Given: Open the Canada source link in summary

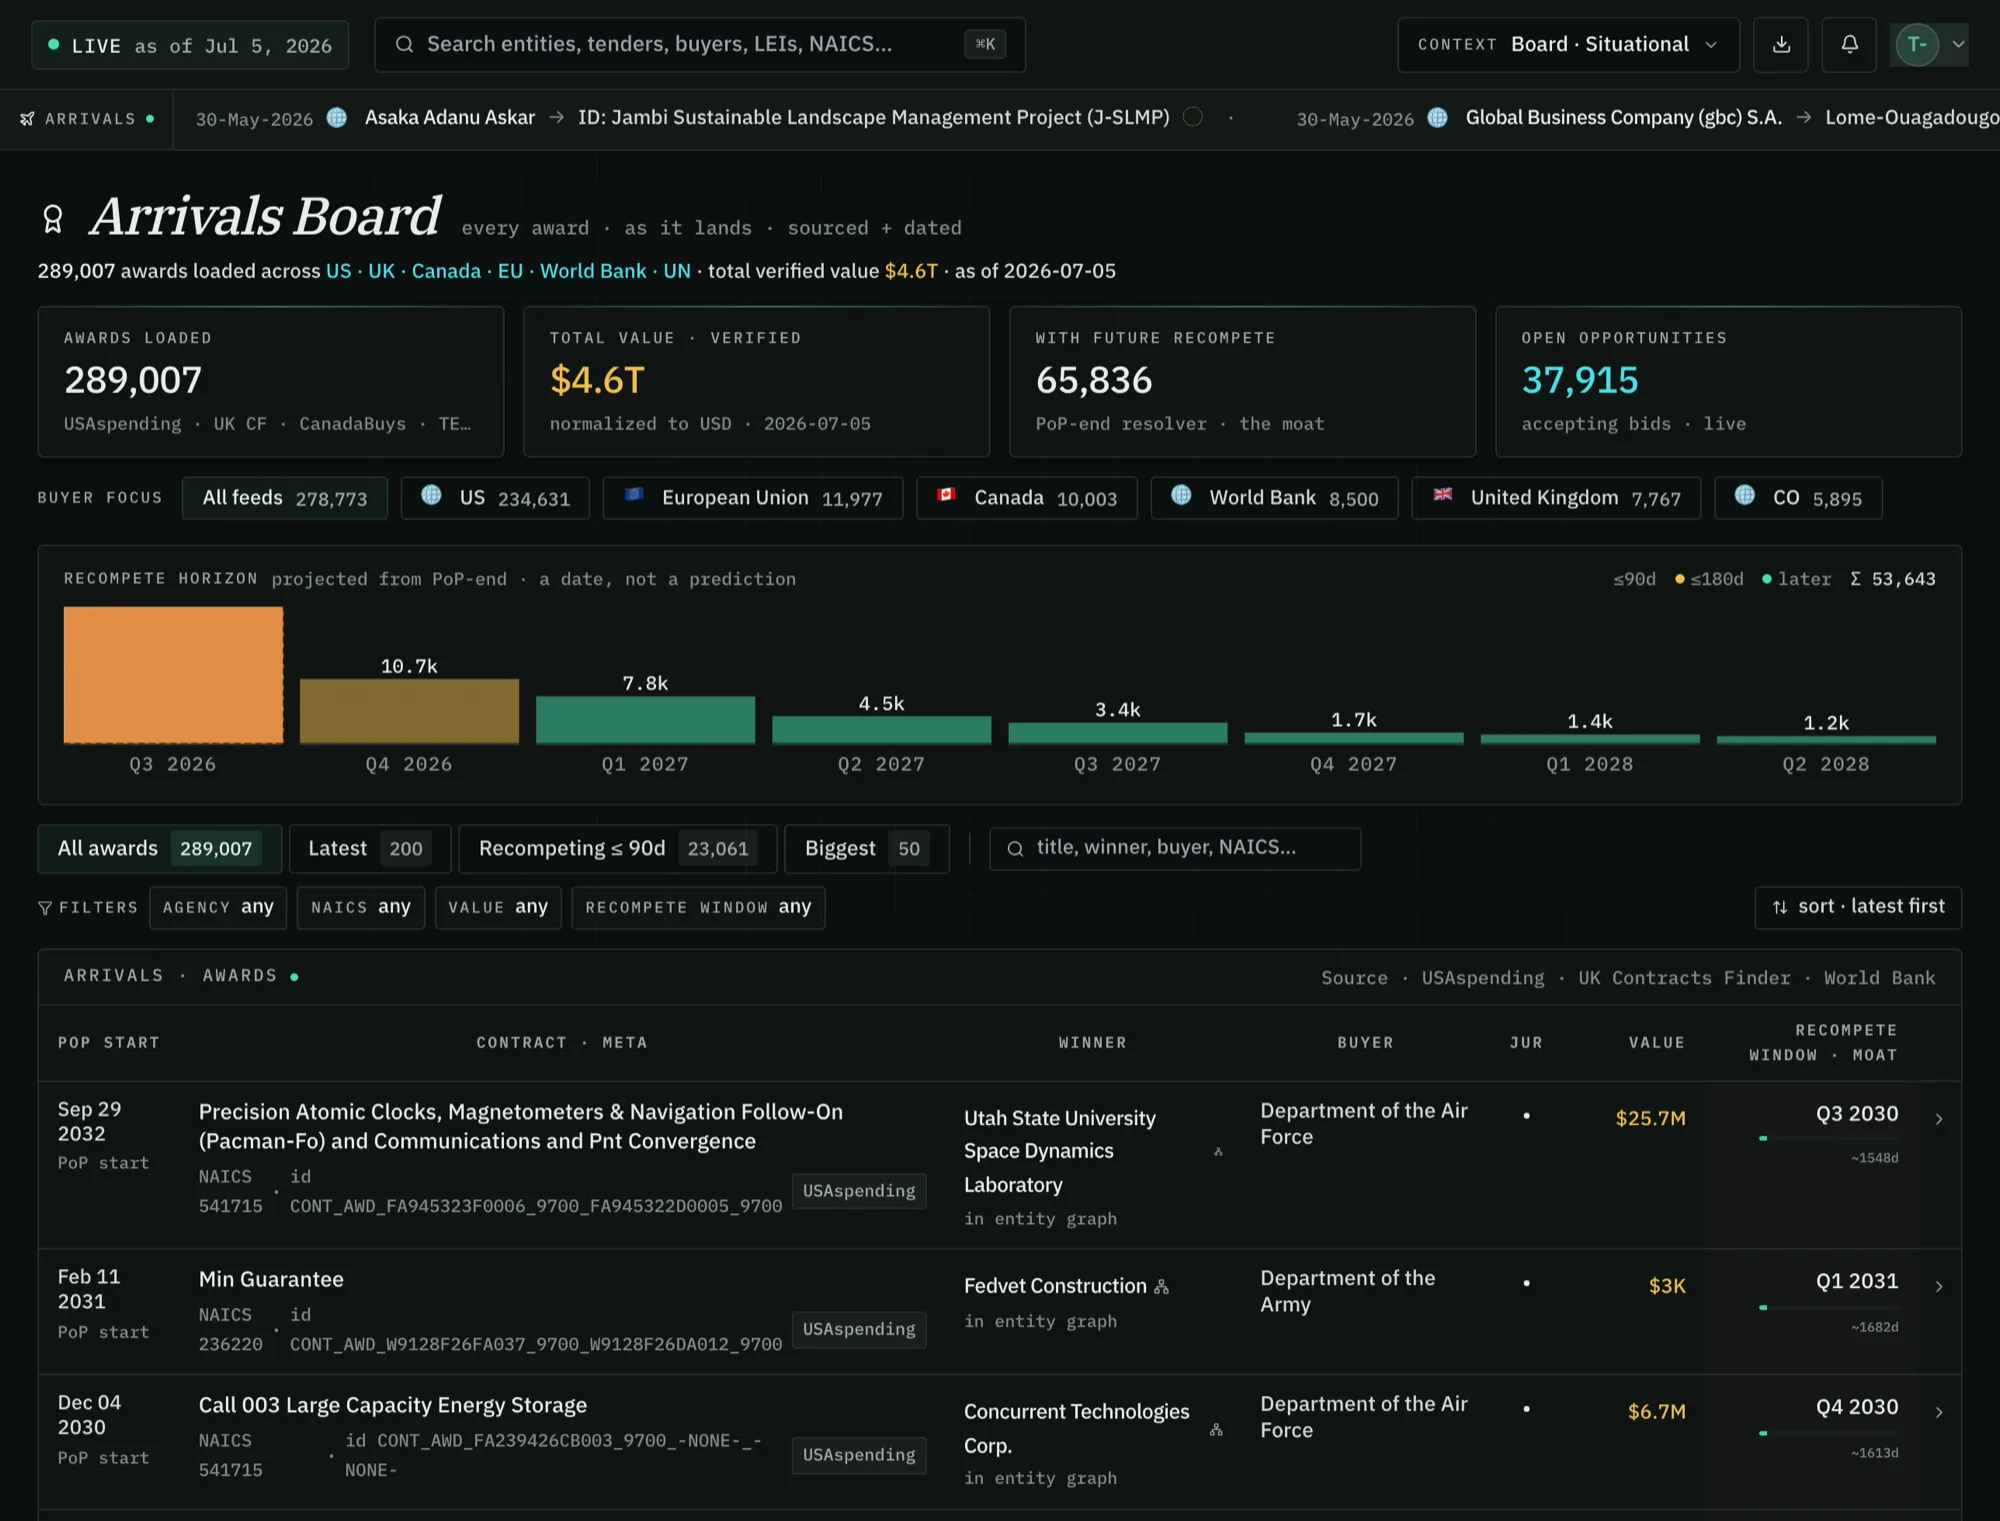Looking at the screenshot, I should tap(446, 271).
